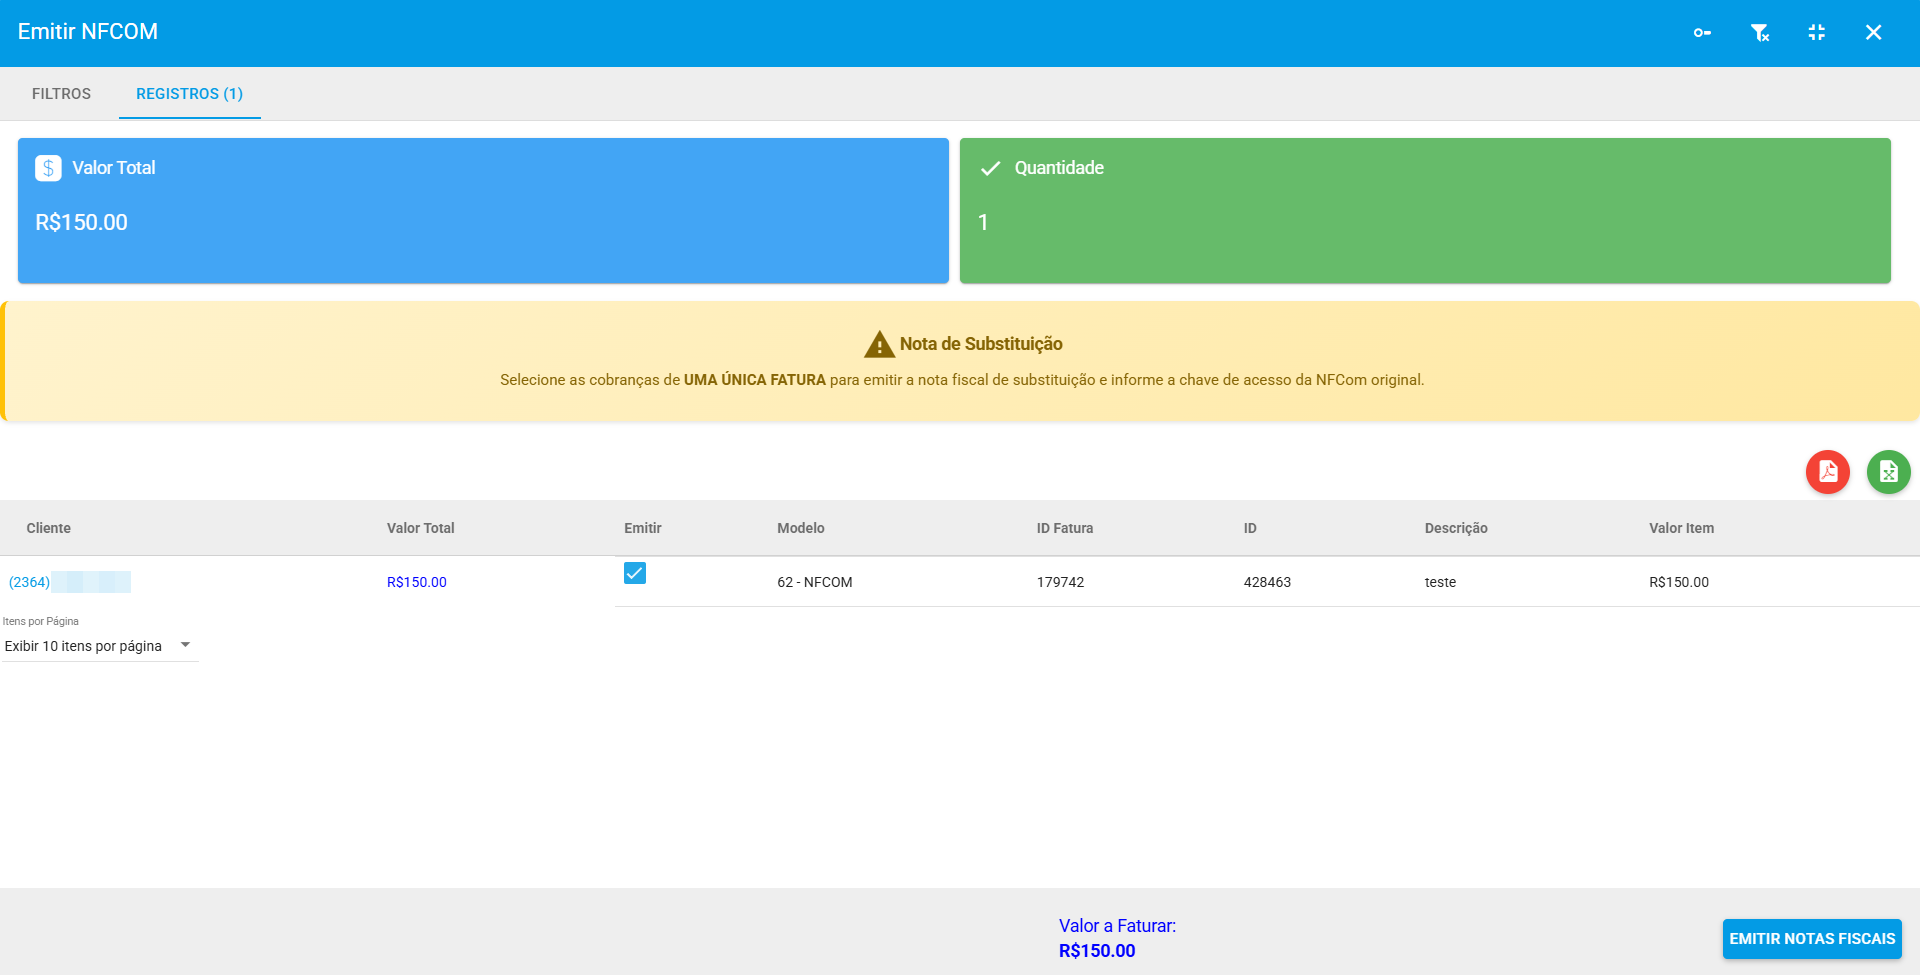Sort by the Valor Total column header
1920x975 pixels.
tap(421, 528)
